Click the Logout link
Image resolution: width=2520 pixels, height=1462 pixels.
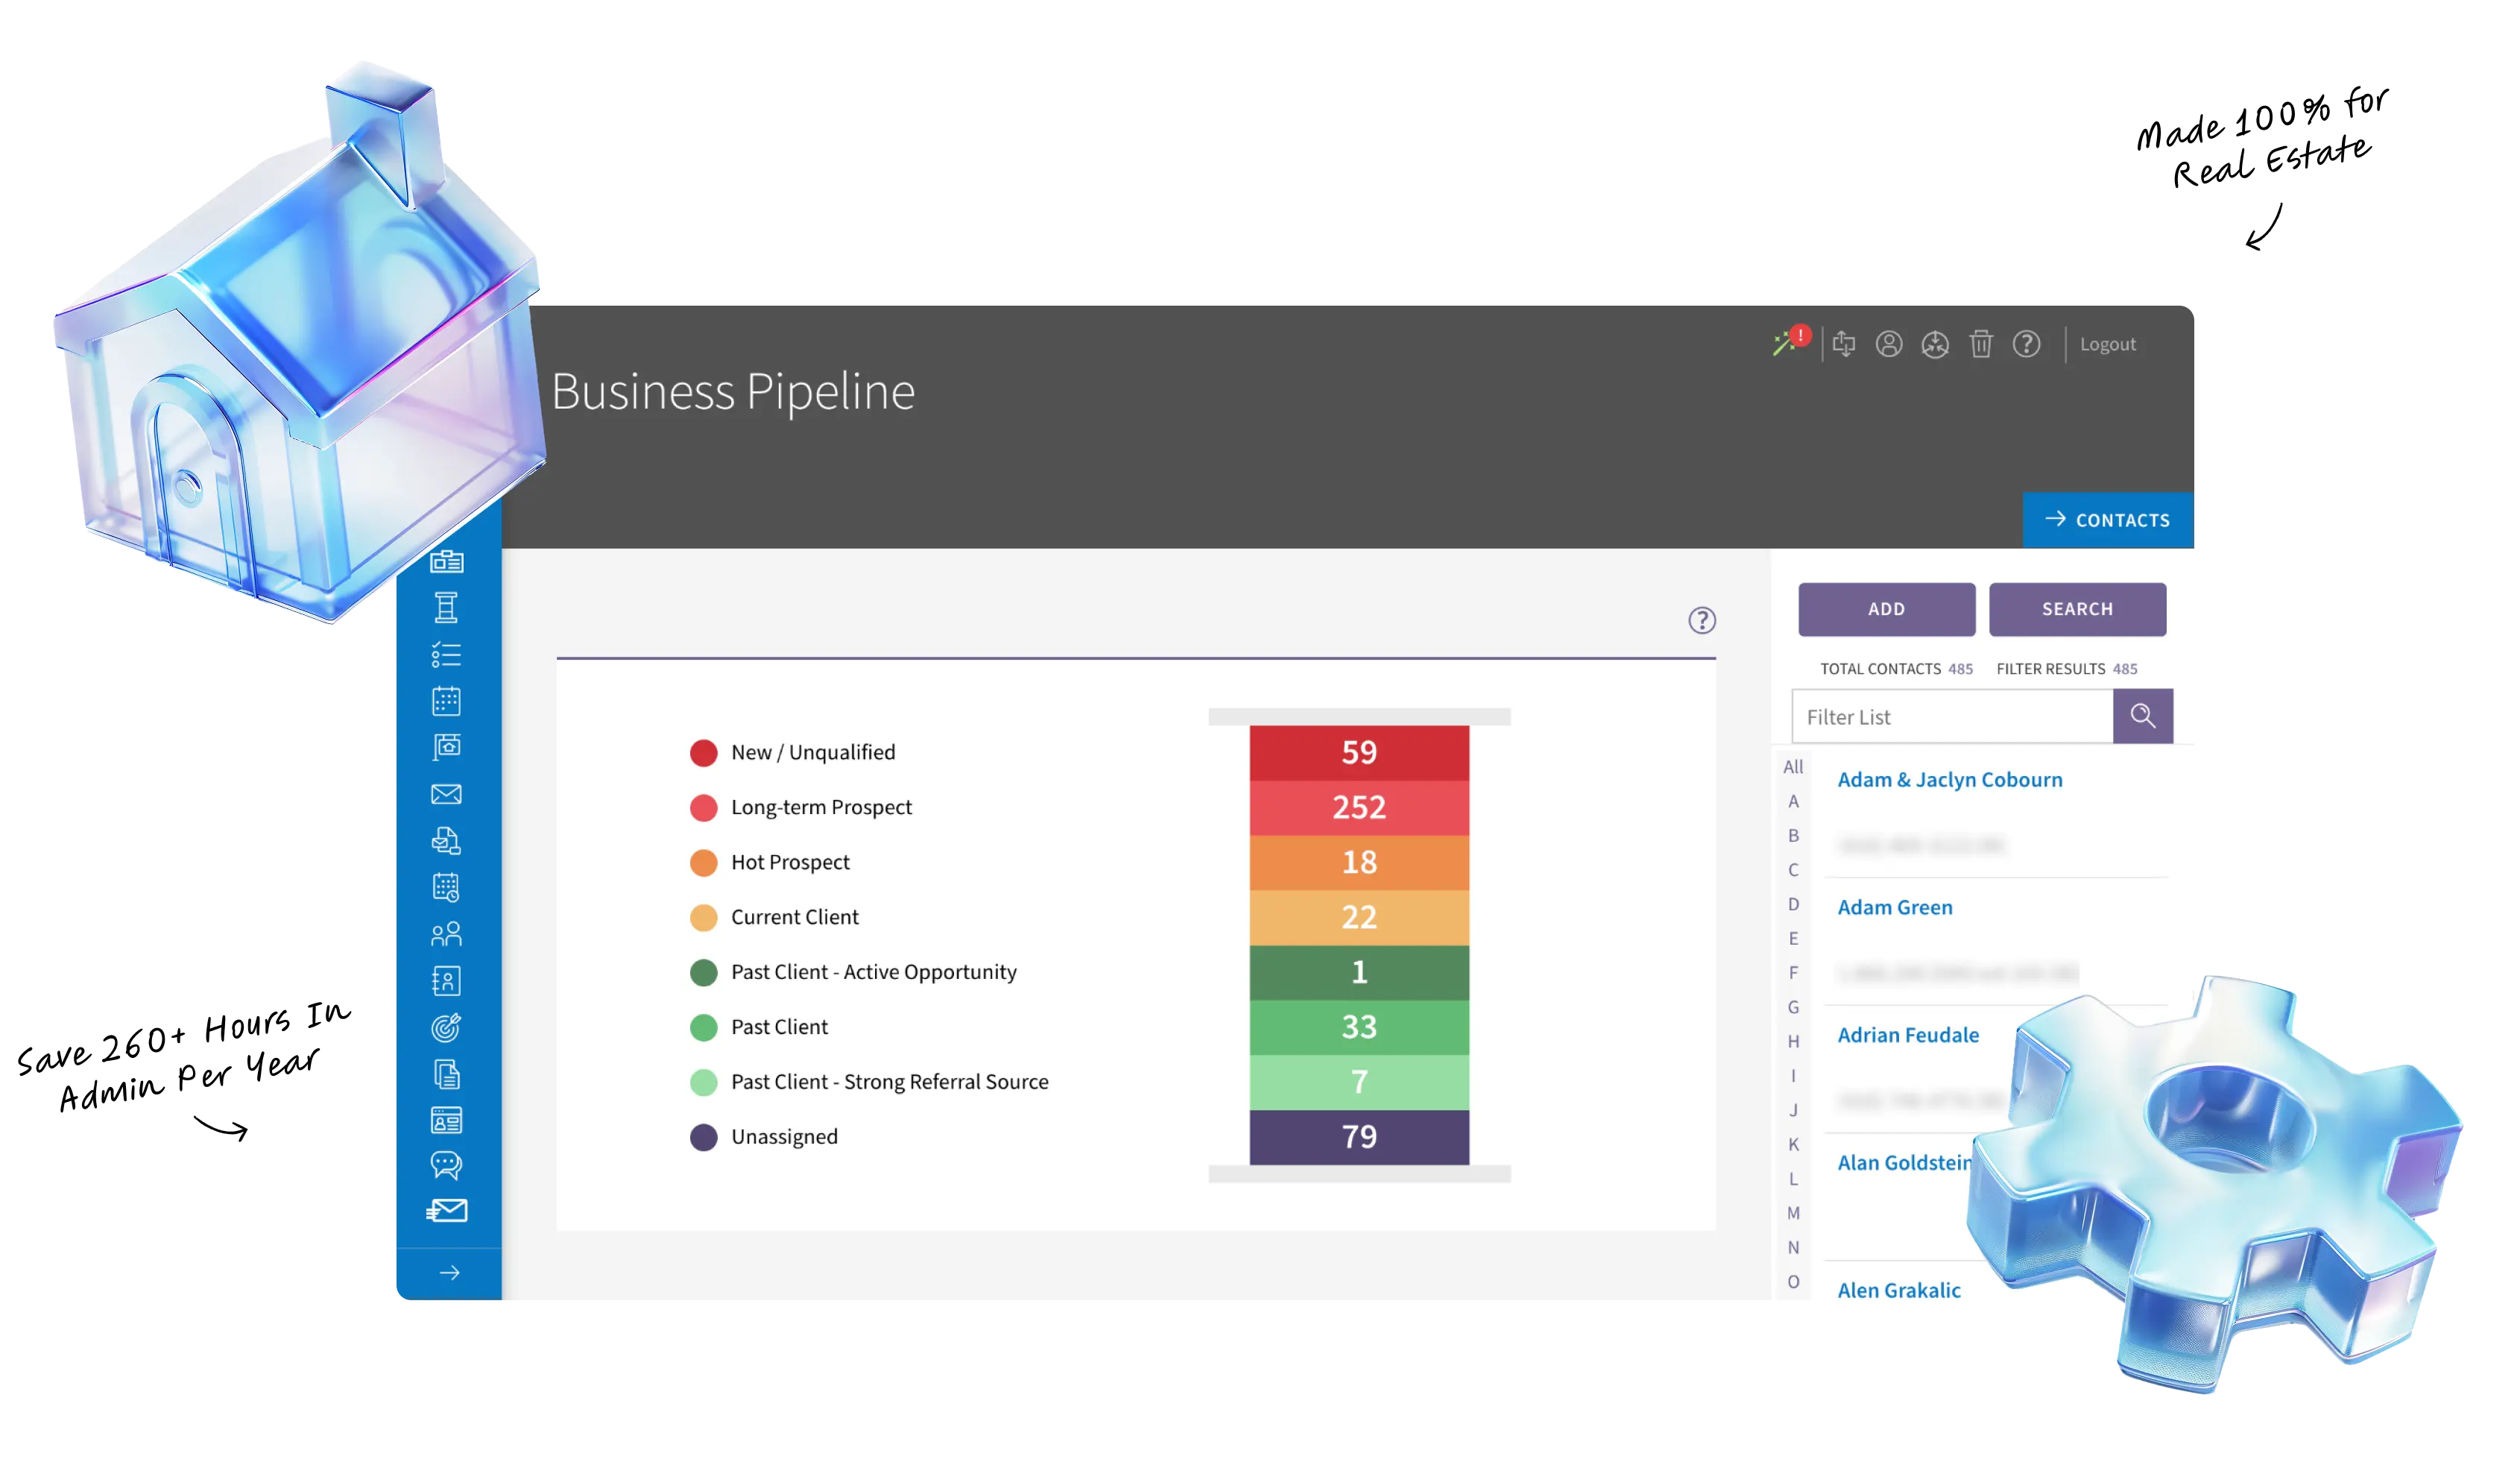(x=2107, y=344)
